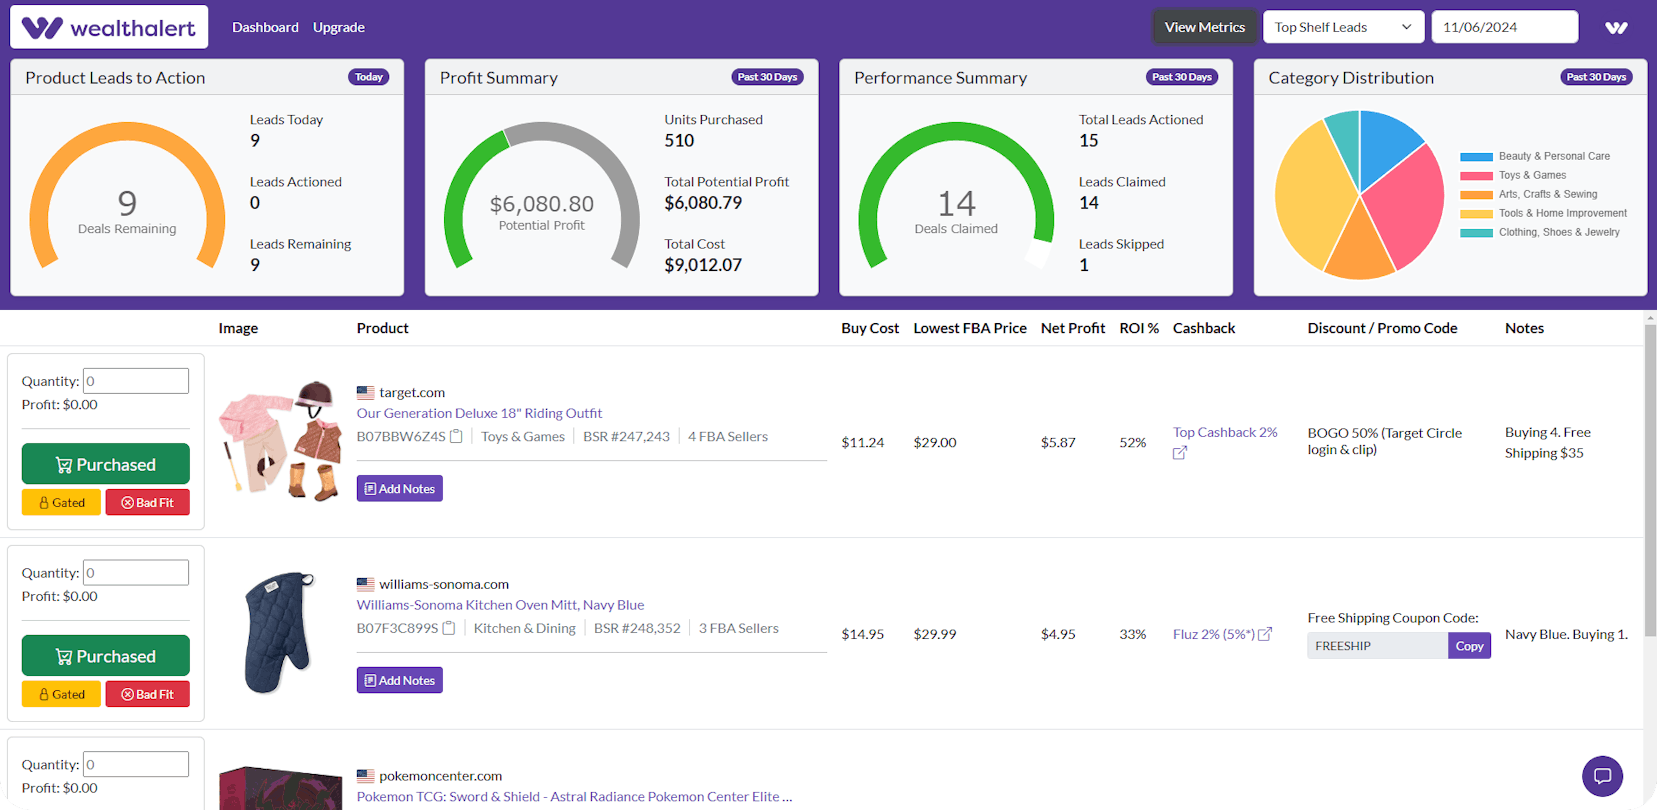Click the Arts, Crafts & Sewing legend swatch
This screenshot has height=810, width=1657.
pos(1476,195)
